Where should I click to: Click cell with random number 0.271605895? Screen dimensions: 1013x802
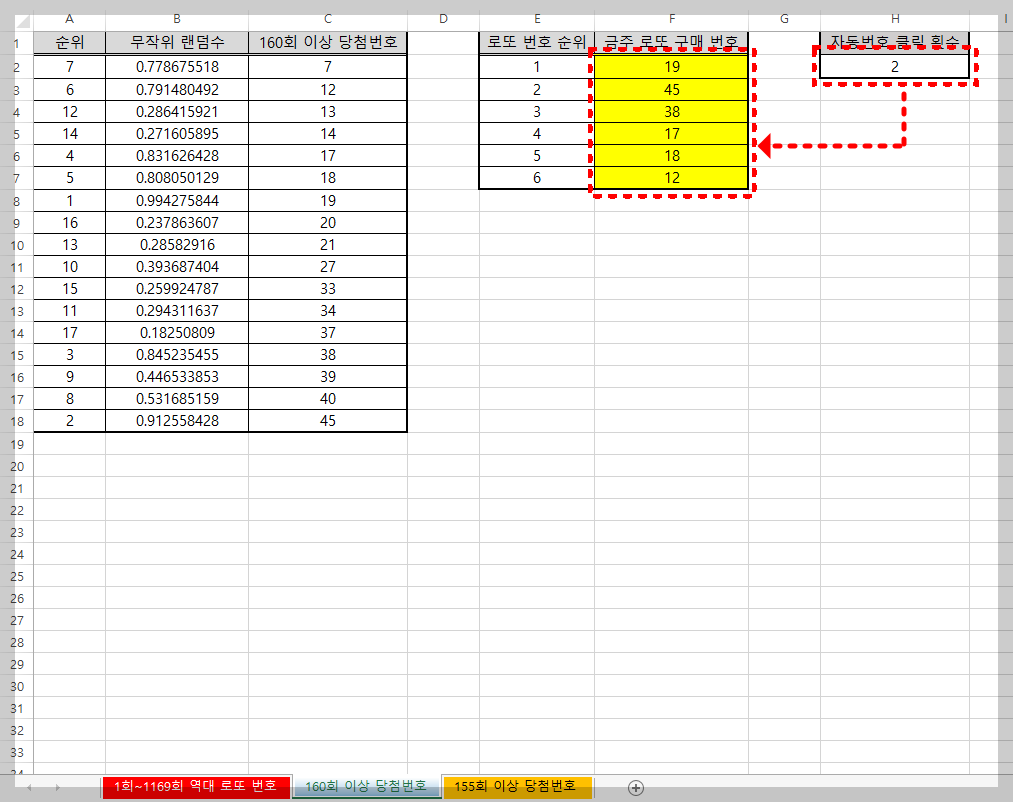177,134
